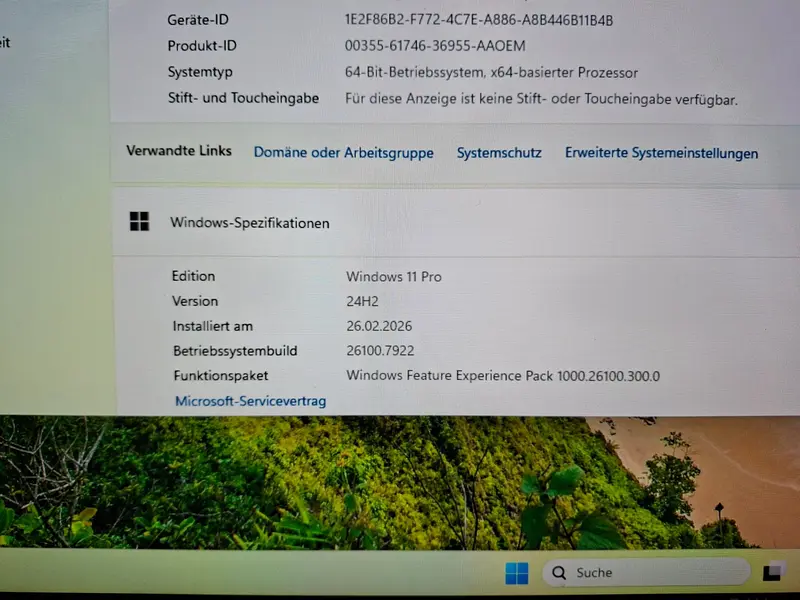The height and width of the screenshot is (600, 800).
Task: Click the magnifier icon in the search box
Action: pyautogui.click(x=559, y=573)
